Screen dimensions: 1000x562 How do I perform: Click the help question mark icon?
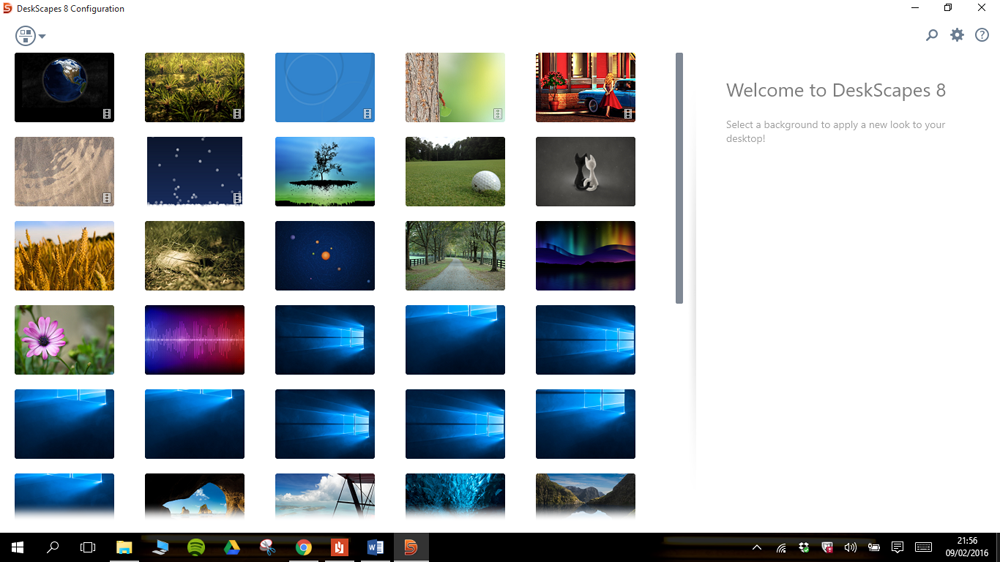(982, 35)
